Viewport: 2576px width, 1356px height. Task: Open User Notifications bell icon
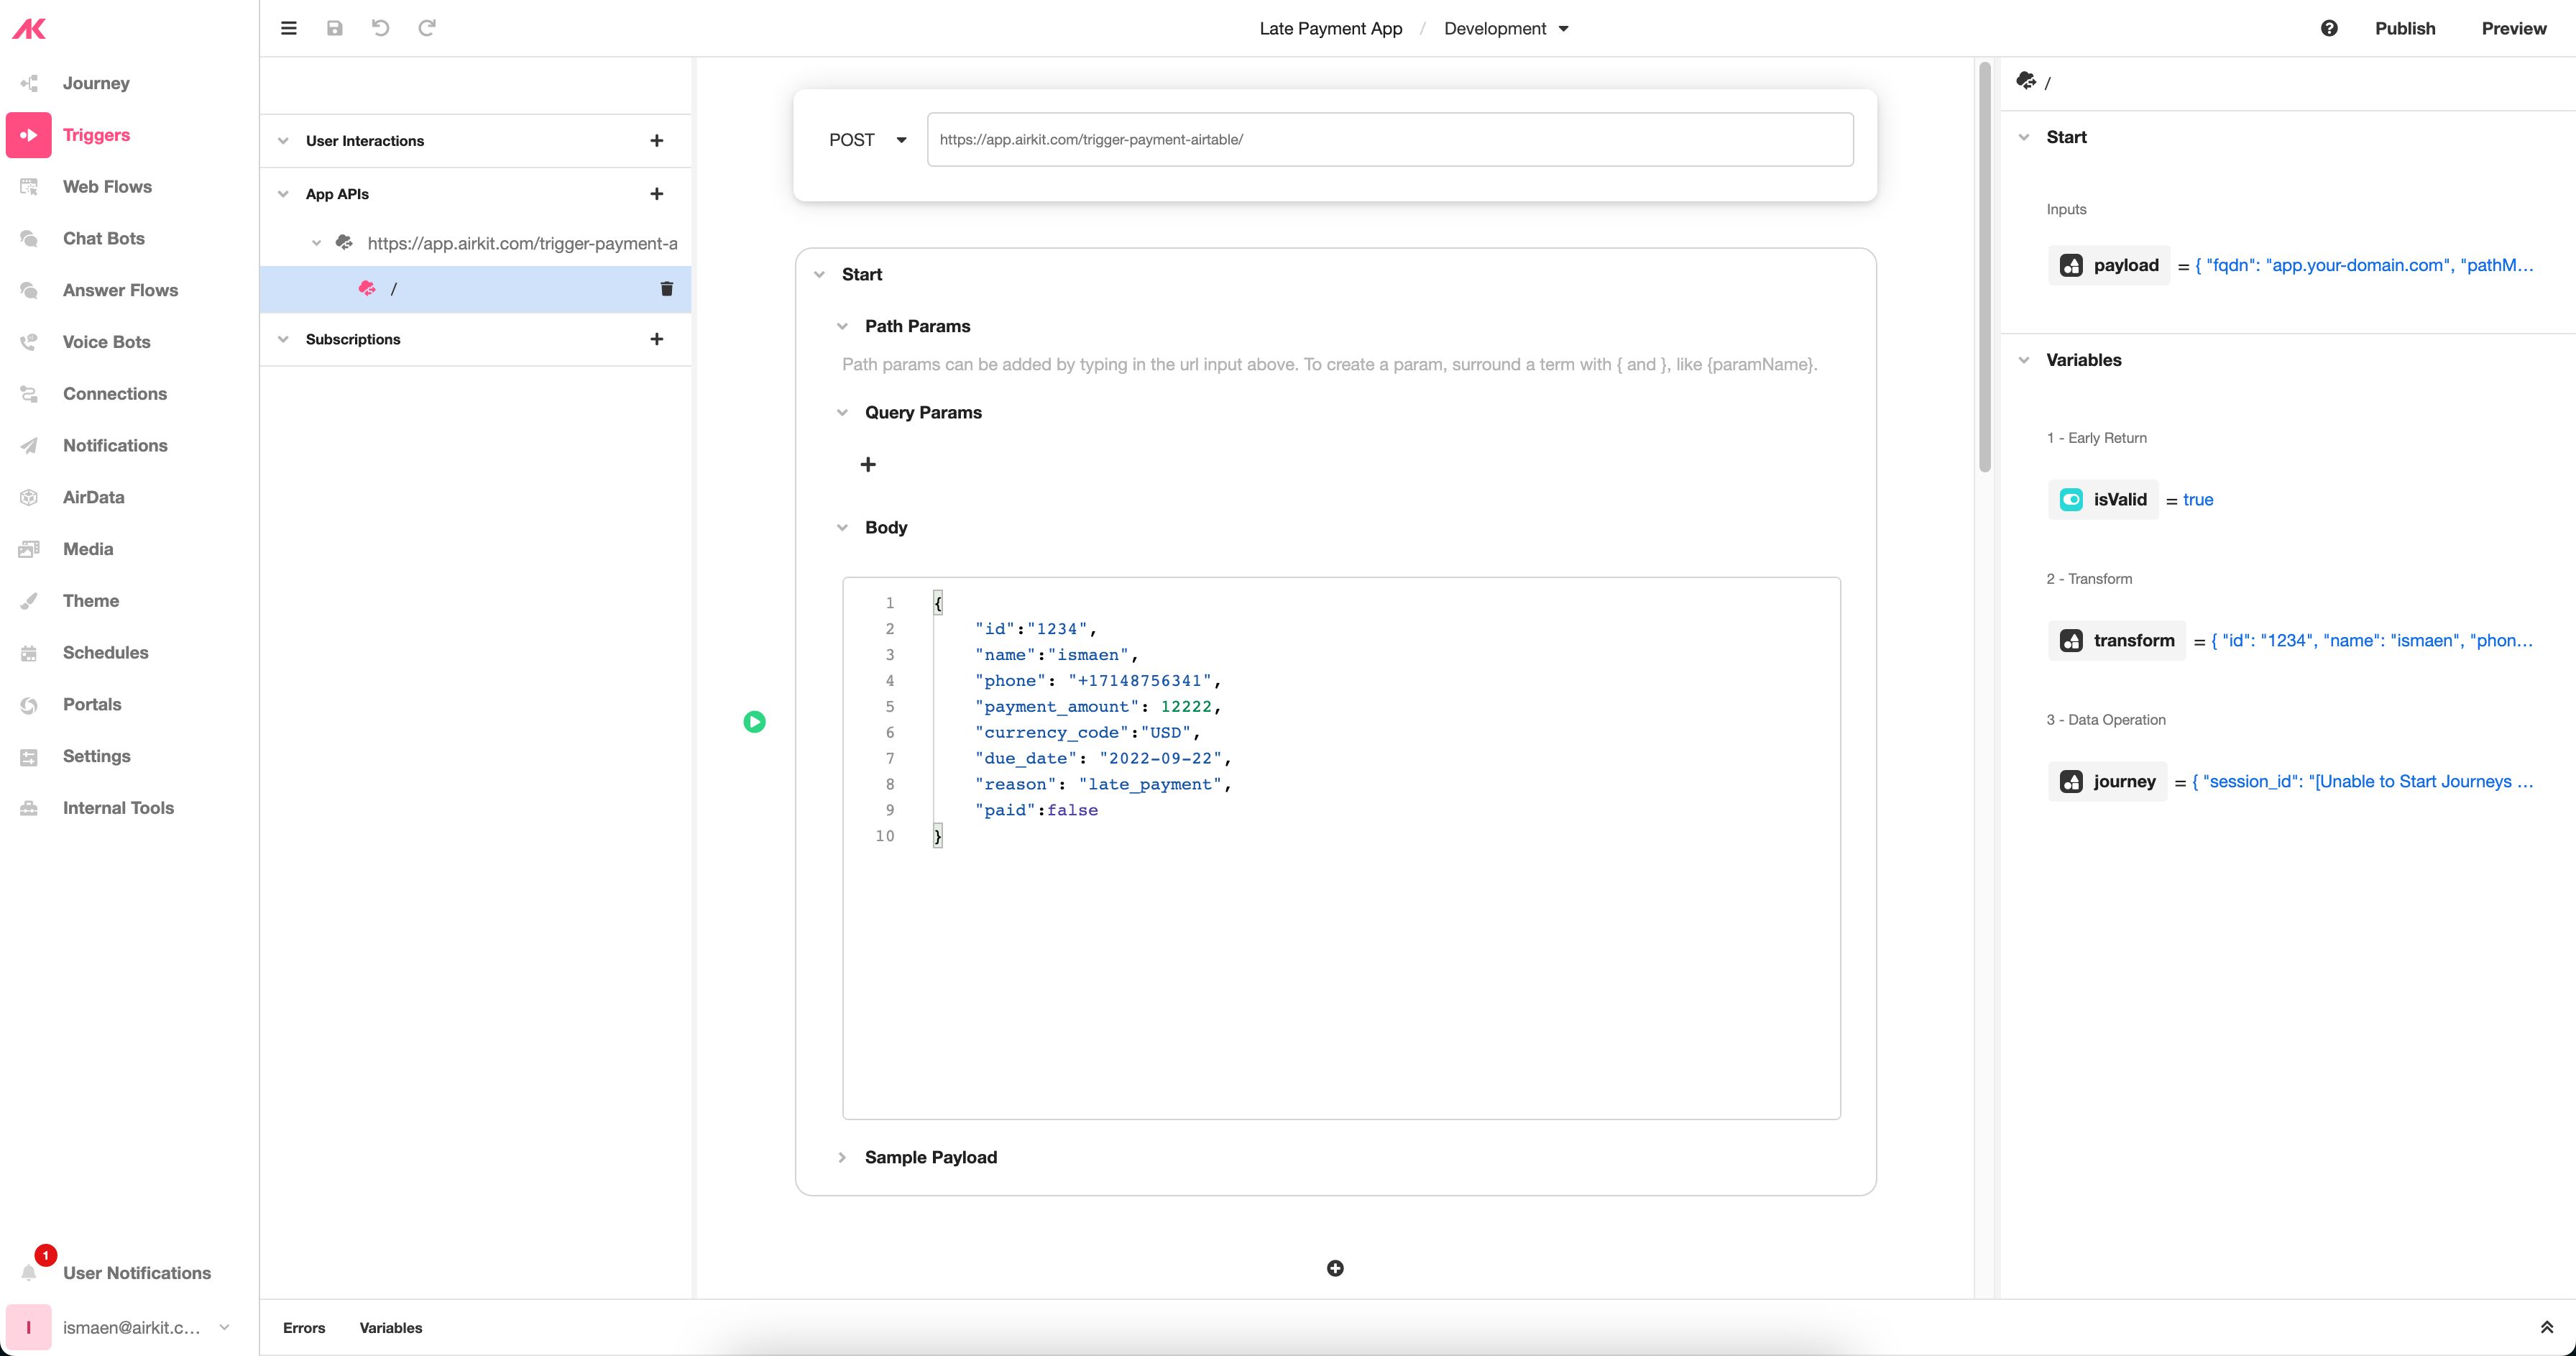(x=29, y=1272)
